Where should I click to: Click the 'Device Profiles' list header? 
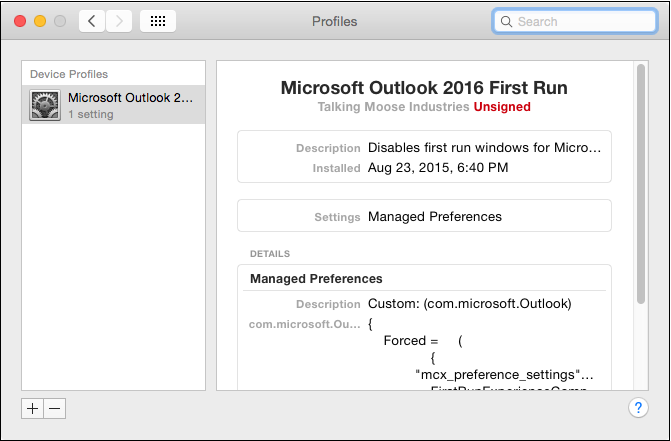[69, 74]
